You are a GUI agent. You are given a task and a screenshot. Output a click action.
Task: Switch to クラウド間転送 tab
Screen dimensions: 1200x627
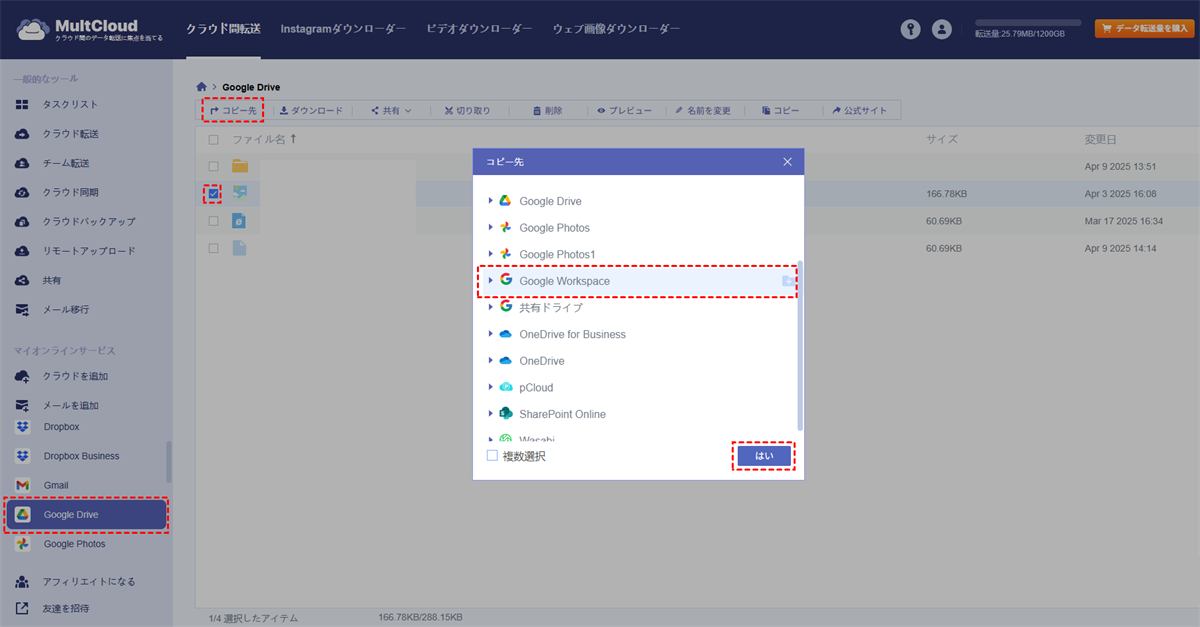[x=223, y=29]
